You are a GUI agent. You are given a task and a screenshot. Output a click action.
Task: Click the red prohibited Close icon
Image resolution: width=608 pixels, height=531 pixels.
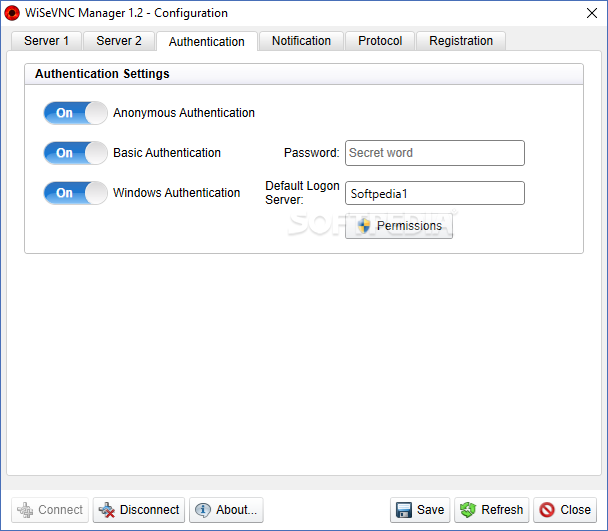[x=547, y=510]
